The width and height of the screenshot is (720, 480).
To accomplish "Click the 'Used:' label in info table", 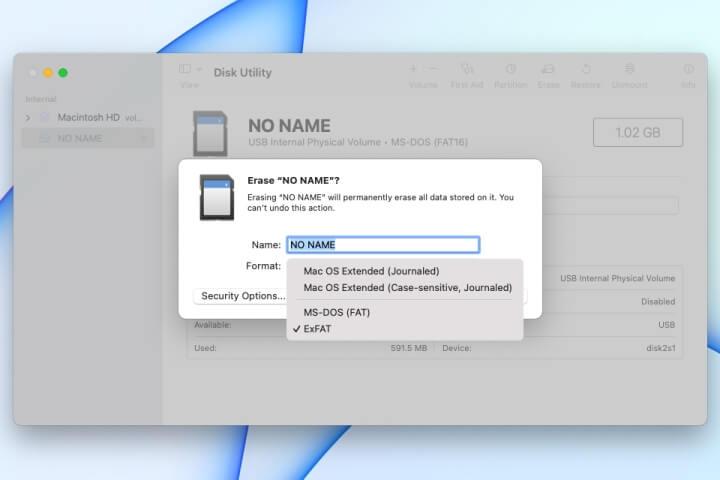I will click(205, 348).
